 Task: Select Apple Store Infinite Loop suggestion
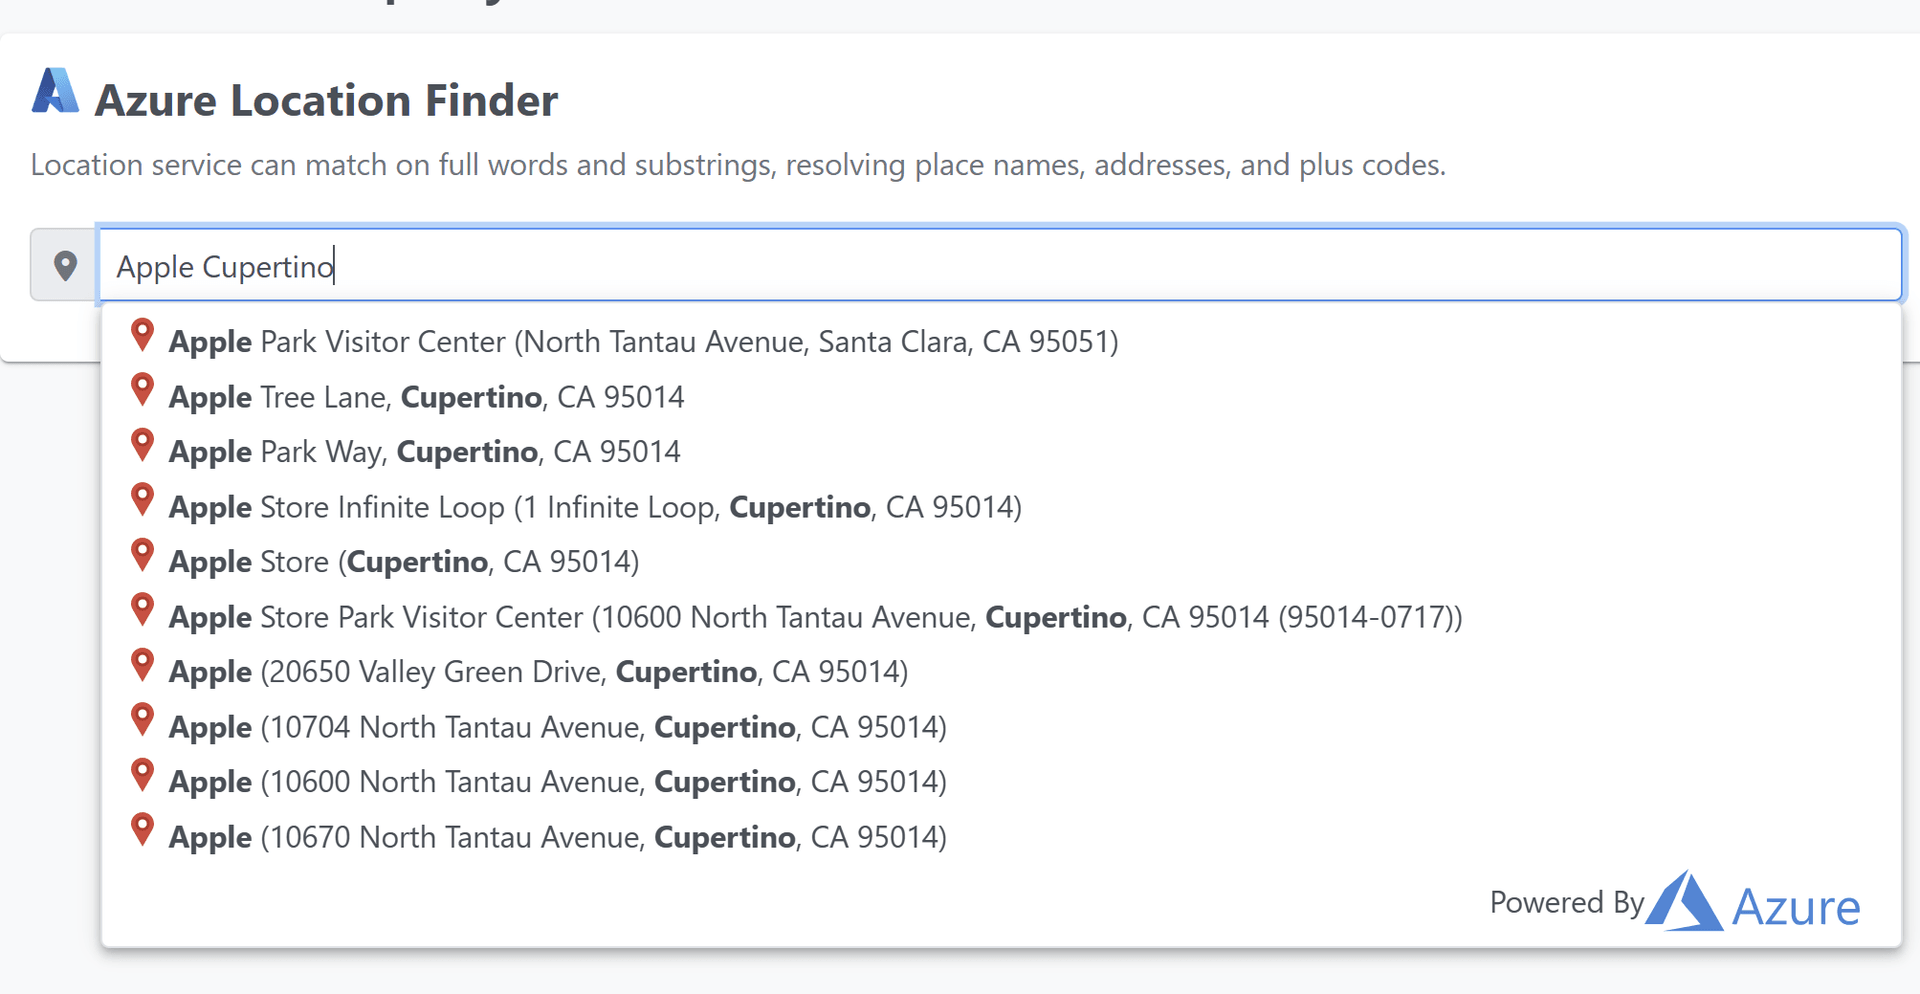[x=595, y=507]
